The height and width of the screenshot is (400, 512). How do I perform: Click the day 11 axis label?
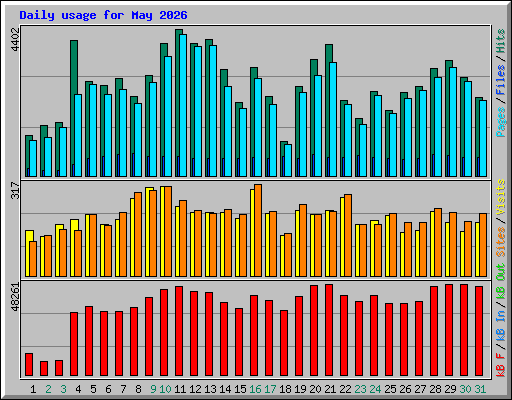pos(180,389)
